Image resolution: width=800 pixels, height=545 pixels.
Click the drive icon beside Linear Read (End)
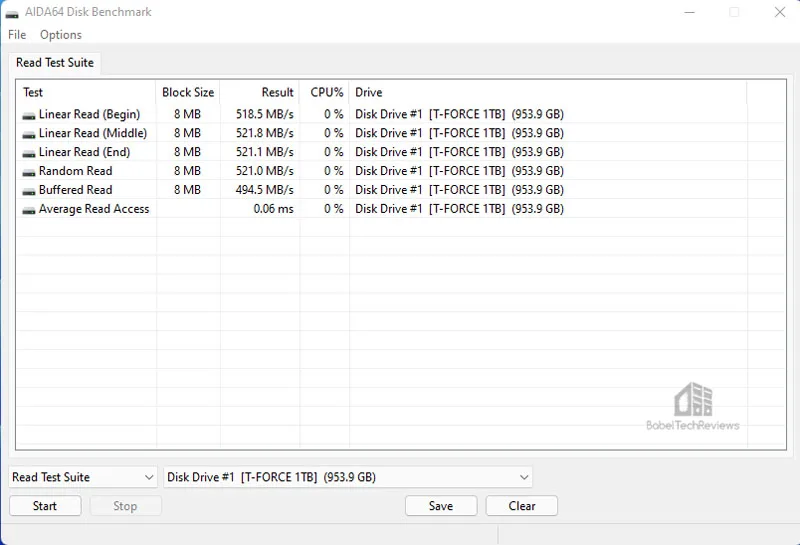pyautogui.click(x=29, y=154)
